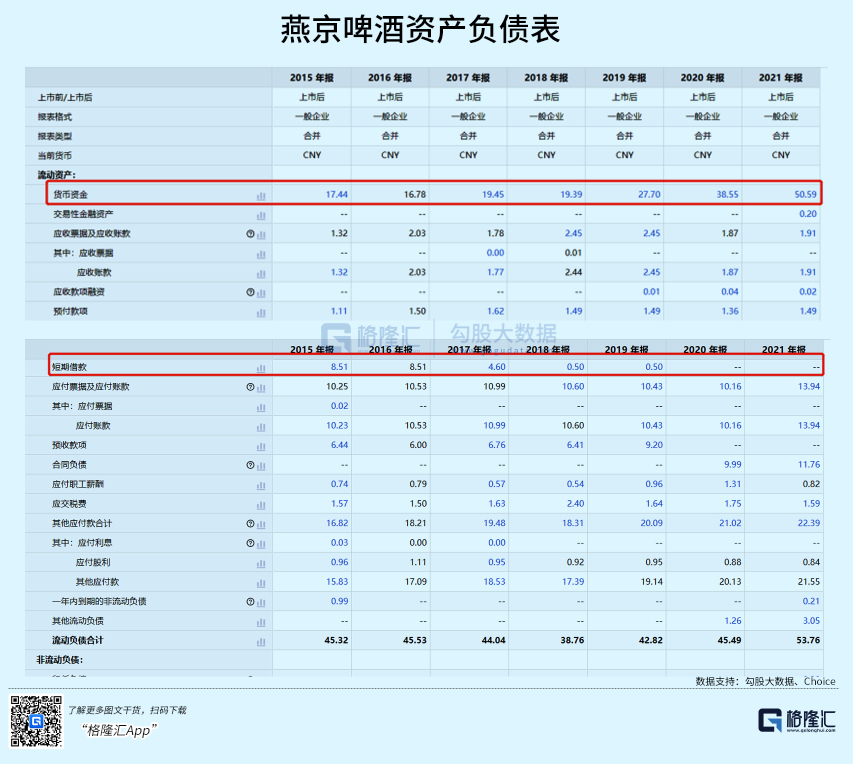Open the chart icon for 合同负债 row

tap(261, 466)
